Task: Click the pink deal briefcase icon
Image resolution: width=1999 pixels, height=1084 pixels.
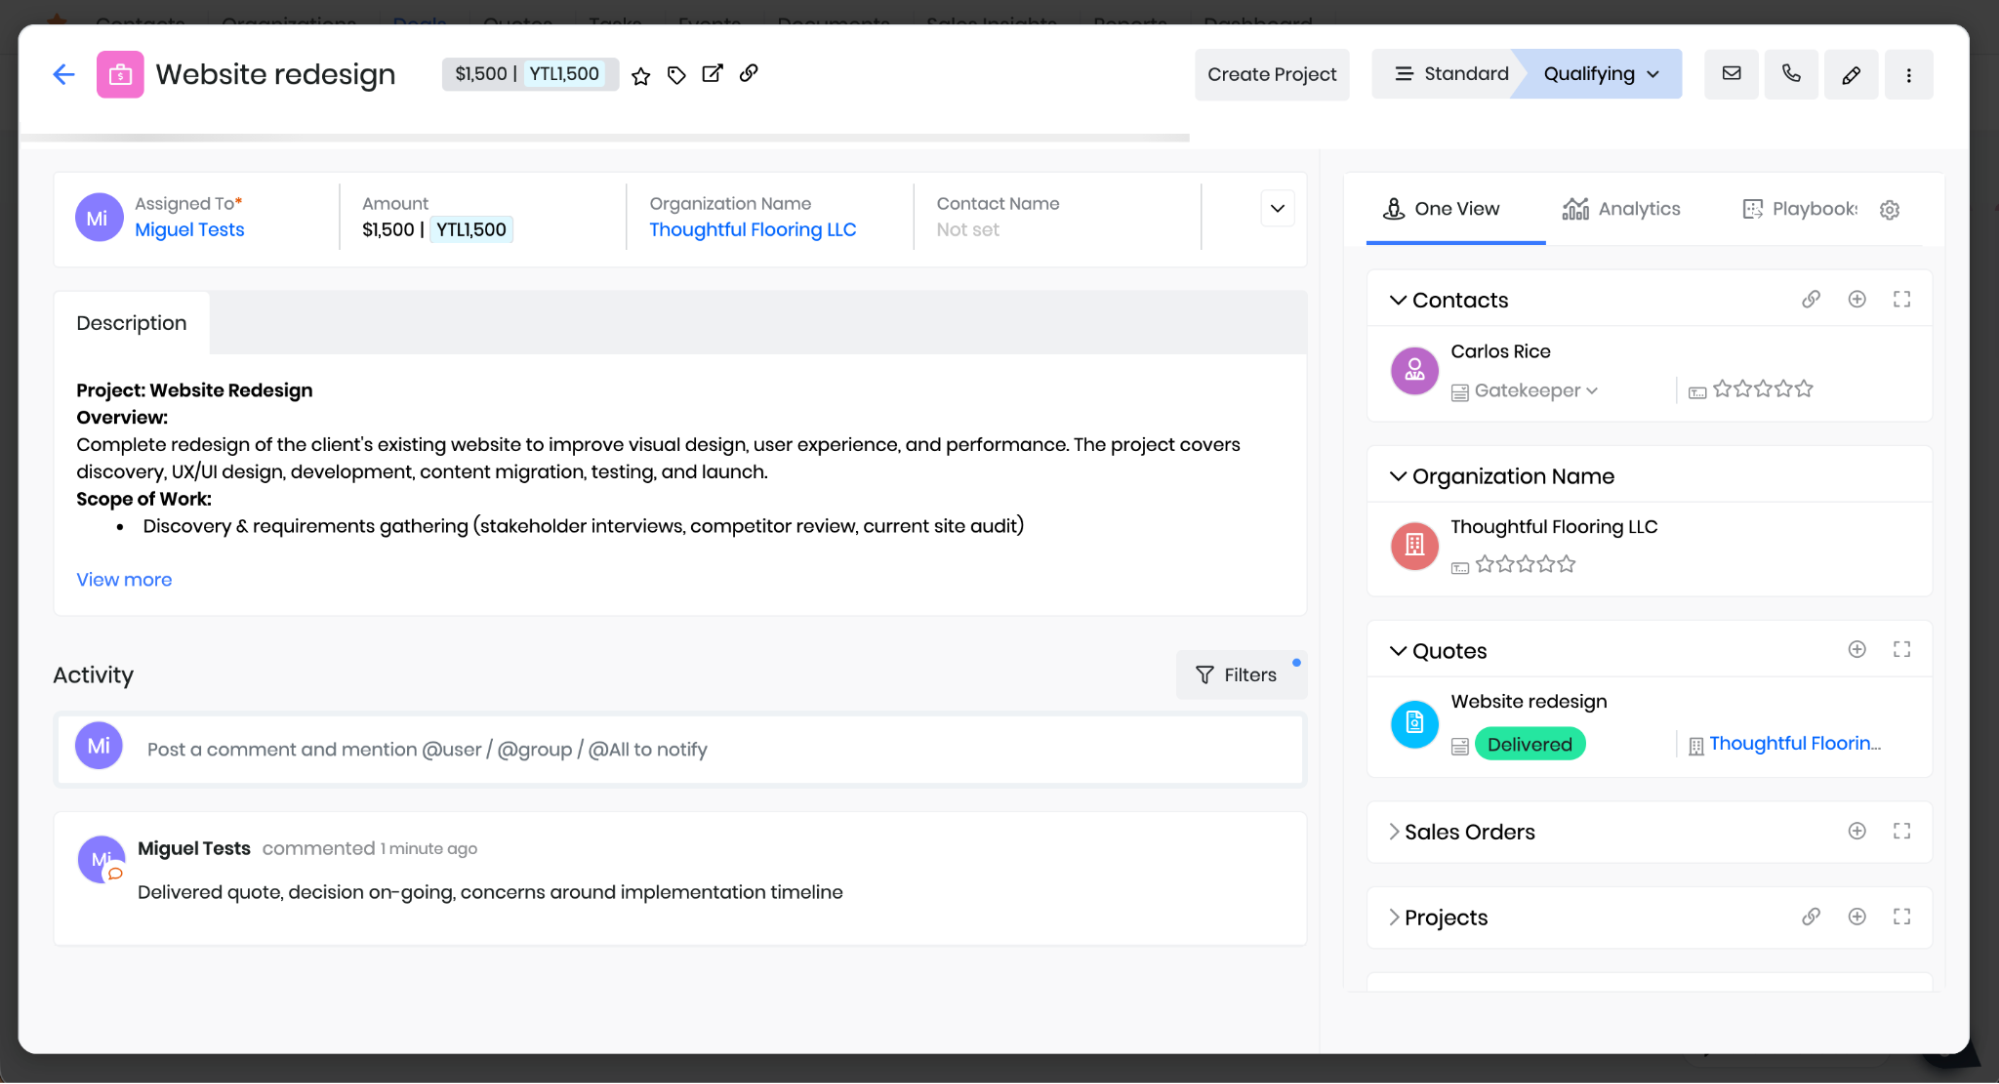Action: tap(120, 74)
